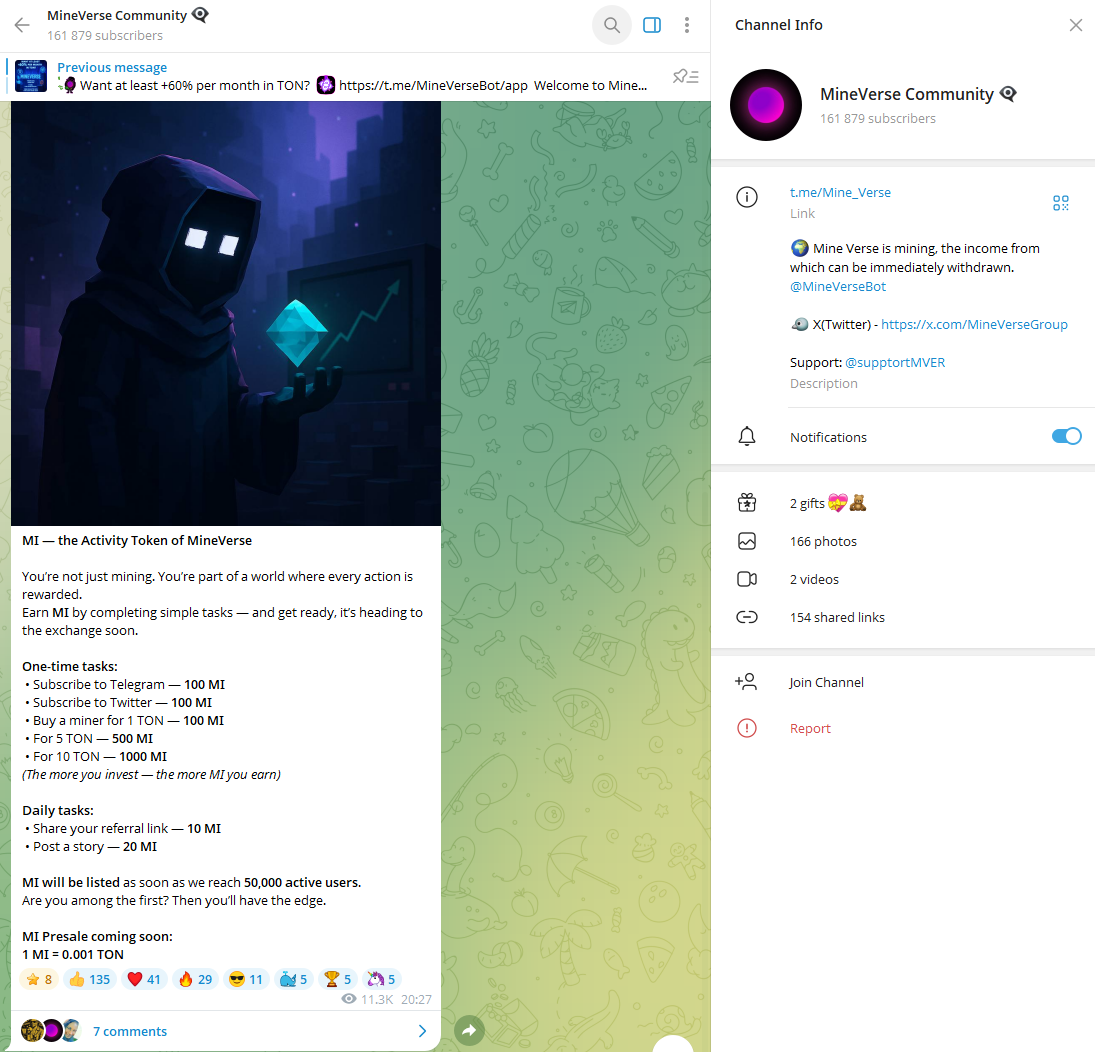Screen dimensions: 1095x1052
Task: Click the message time 20:27
Action: pyautogui.click(x=416, y=1000)
